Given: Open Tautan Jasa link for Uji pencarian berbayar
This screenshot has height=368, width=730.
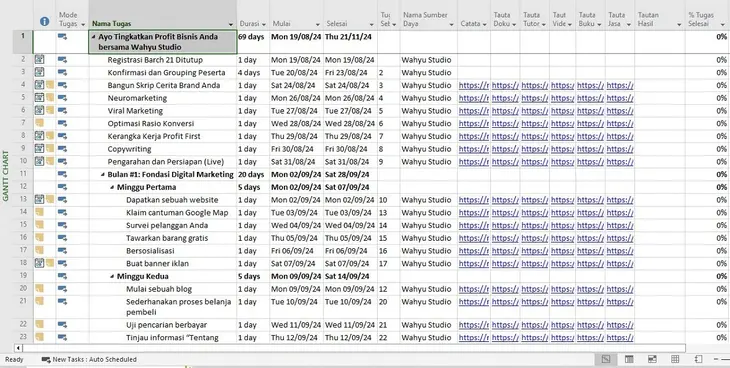Looking at the screenshot, I should tap(620, 324).
